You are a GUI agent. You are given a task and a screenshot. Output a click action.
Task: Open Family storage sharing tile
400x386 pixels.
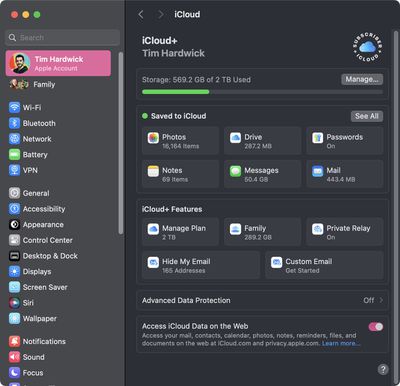262,232
